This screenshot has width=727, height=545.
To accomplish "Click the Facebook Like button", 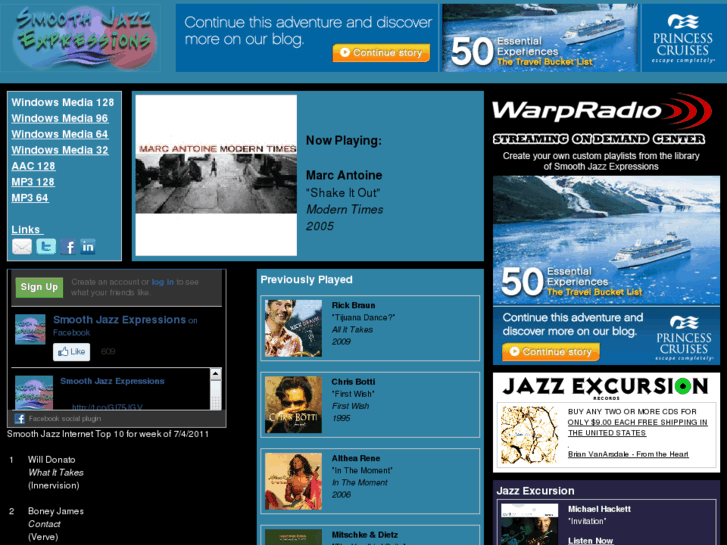I will click(x=71, y=352).
